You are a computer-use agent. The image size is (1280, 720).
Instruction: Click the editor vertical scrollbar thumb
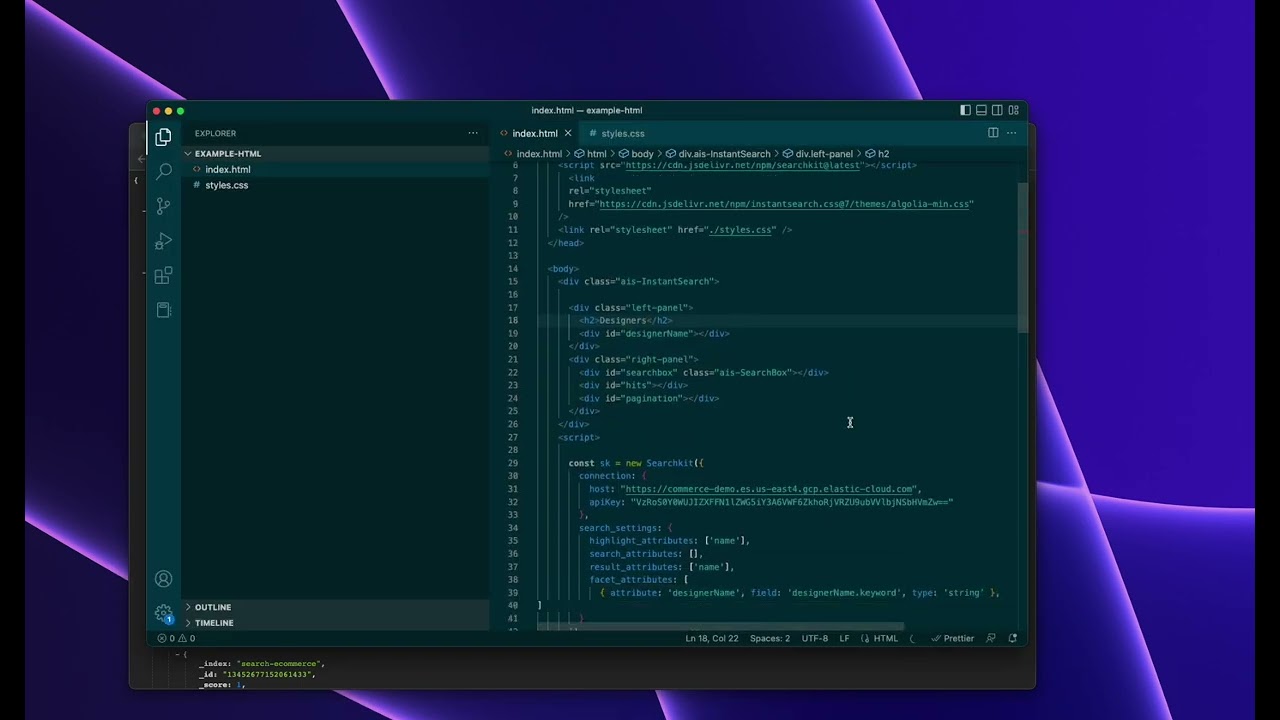(x=1022, y=258)
